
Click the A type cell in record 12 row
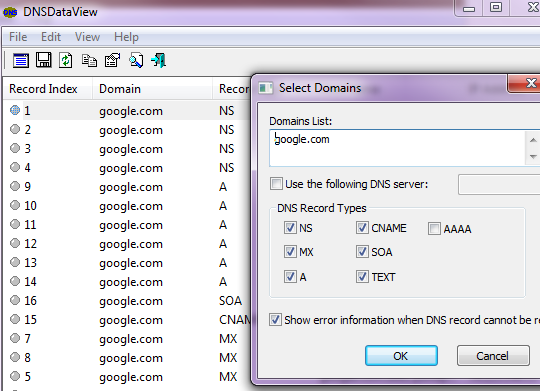pyautogui.click(x=223, y=244)
